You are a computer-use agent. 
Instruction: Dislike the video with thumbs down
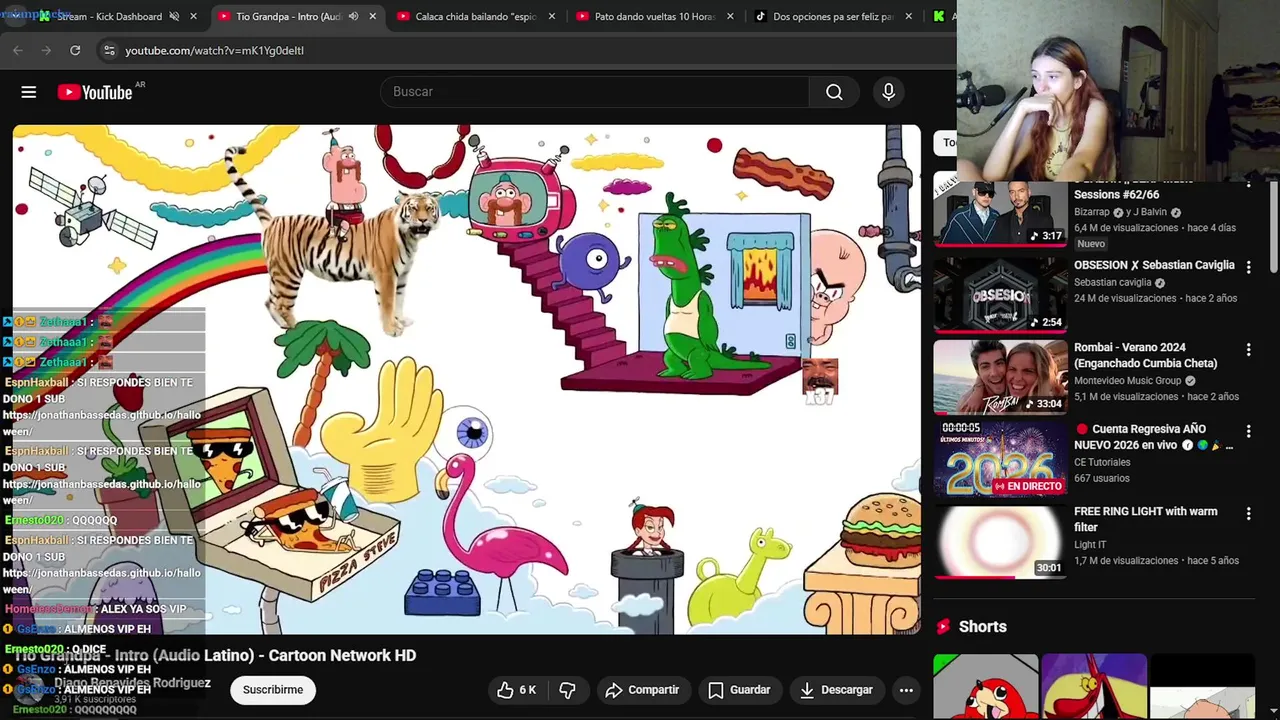point(567,690)
